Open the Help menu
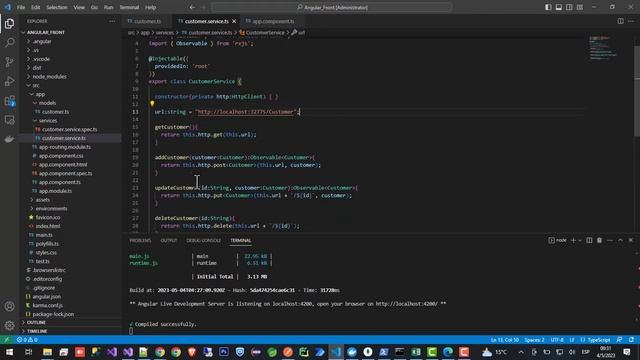 (x=151, y=7)
